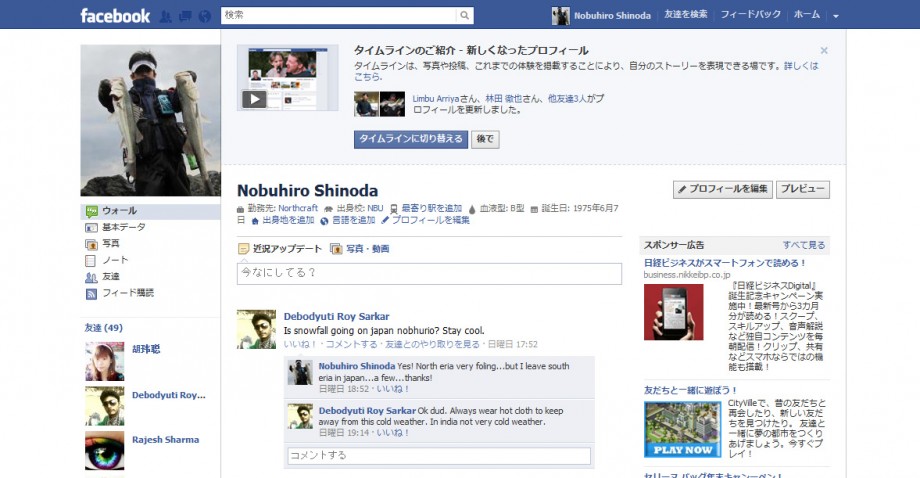Select the 近況アップデート tab

click(280, 249)
